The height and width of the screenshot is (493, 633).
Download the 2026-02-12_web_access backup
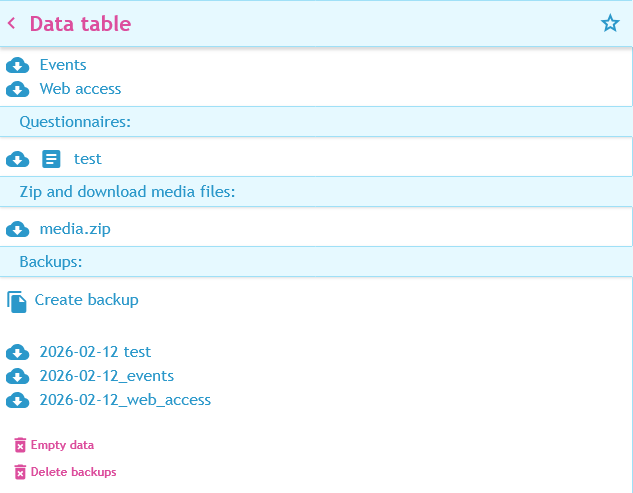125,400
